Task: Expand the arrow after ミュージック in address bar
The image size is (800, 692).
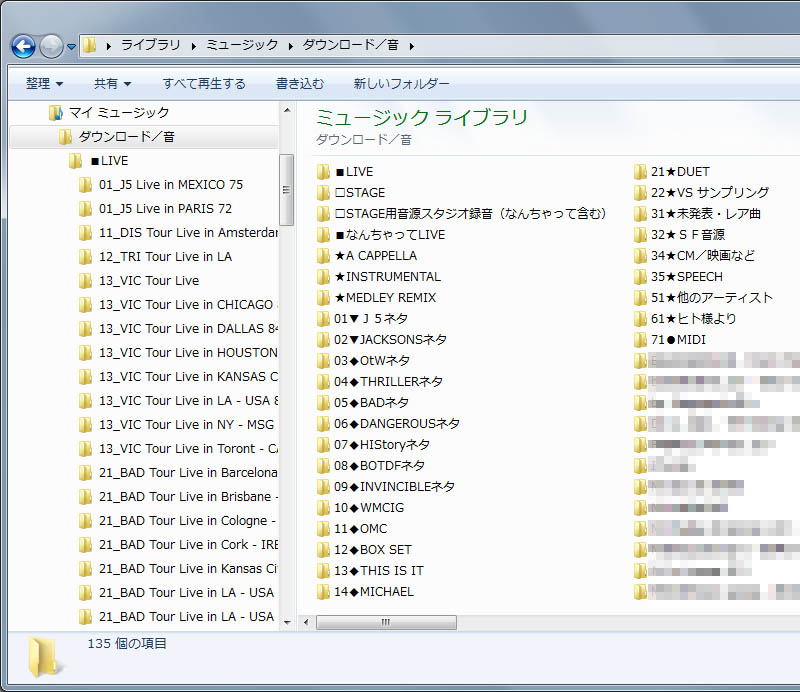Action: (x=193, y=46)
